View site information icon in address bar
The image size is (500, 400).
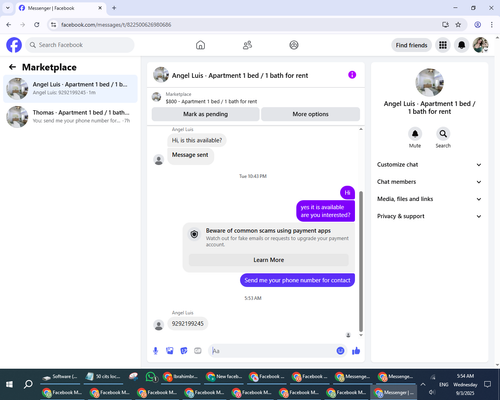pyautogui.click(x=53, y=25)
